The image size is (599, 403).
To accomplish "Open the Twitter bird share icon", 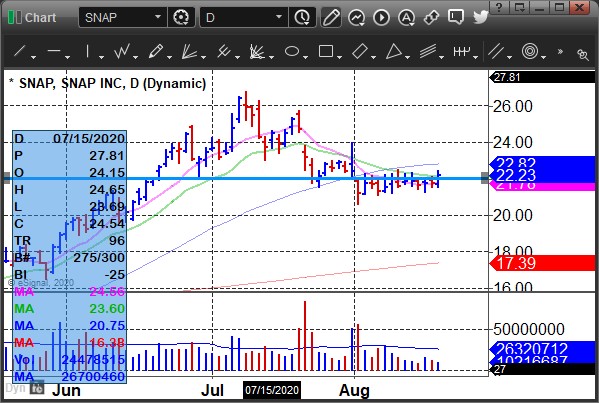I will [x=480, y=17].
